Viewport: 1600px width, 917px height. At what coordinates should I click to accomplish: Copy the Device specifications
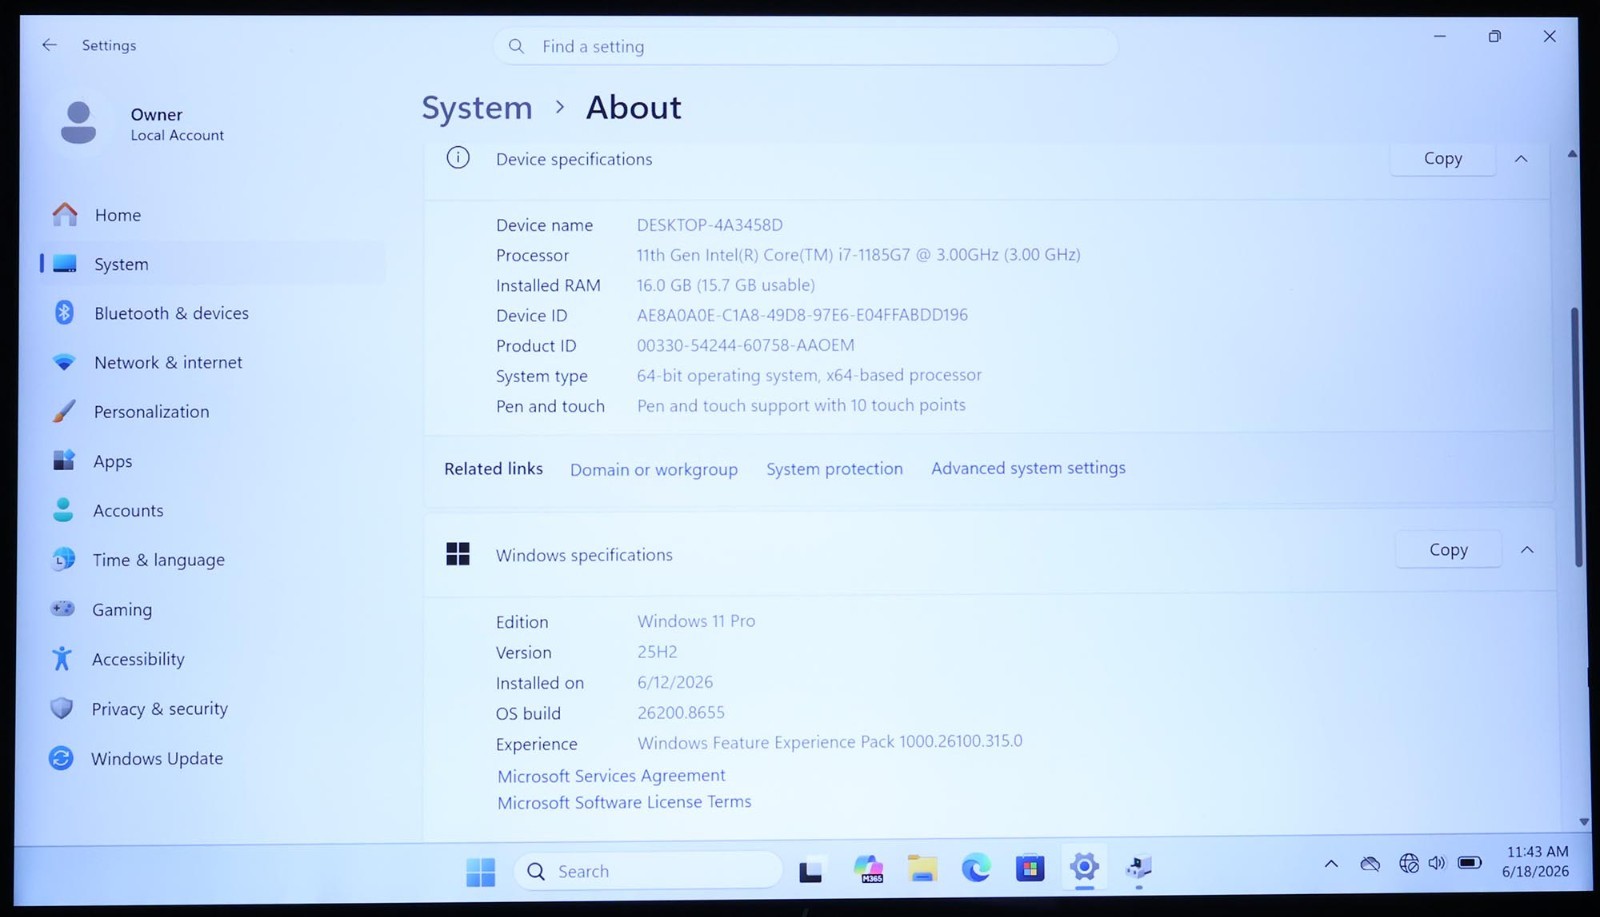(1442, 158)
